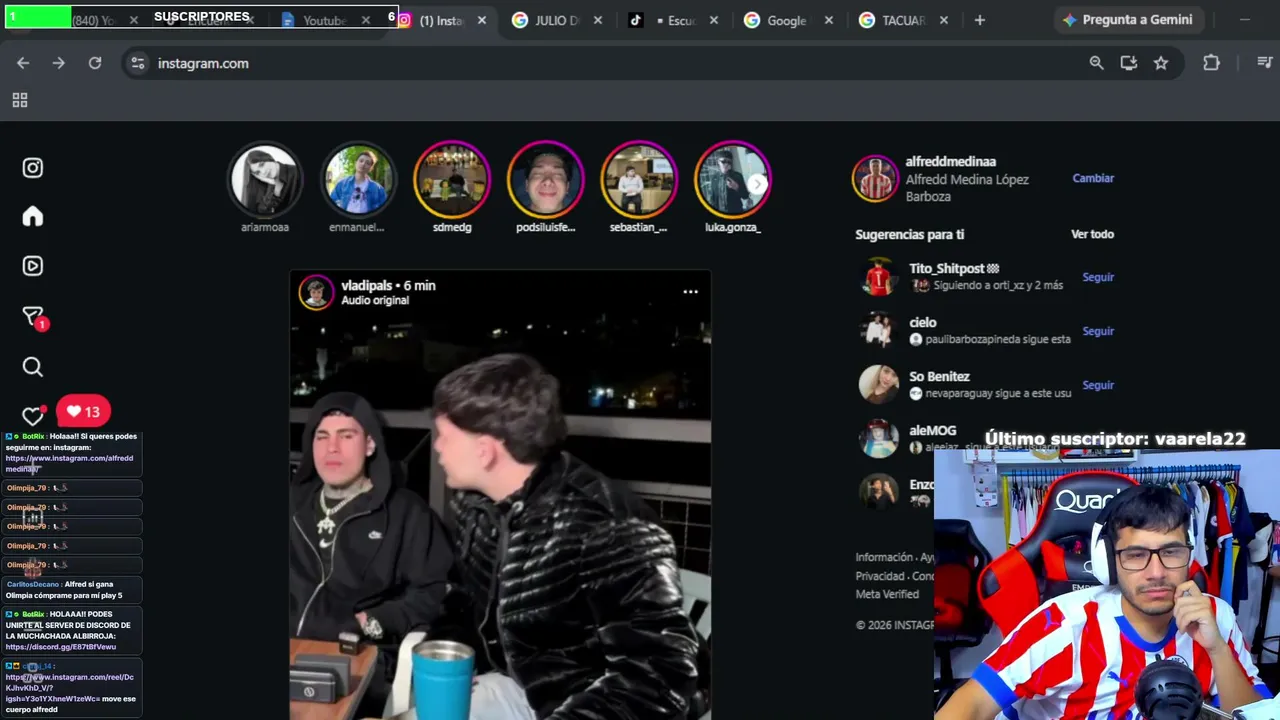
Task: Open cielo suggested profile
Action: click(923, 322)
